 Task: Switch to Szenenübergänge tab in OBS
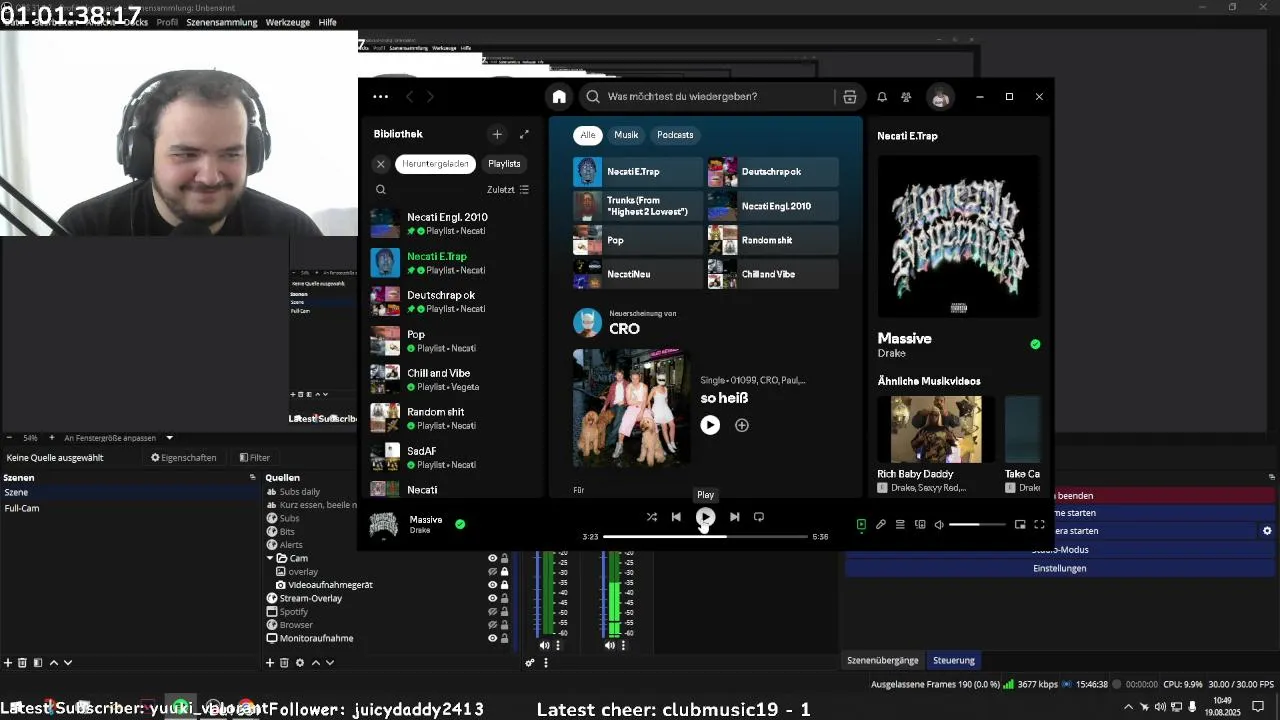point(883,660)
